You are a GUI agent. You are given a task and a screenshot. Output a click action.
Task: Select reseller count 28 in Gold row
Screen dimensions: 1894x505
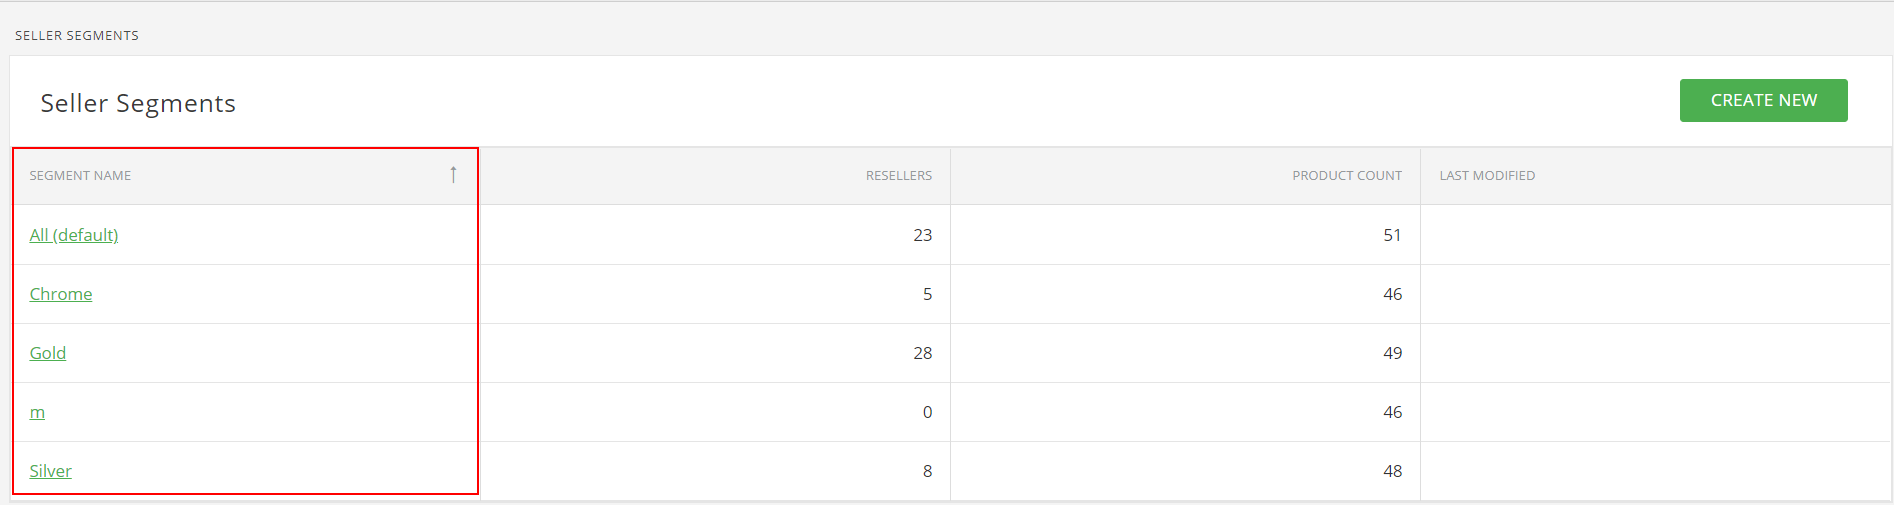(922, 353)
